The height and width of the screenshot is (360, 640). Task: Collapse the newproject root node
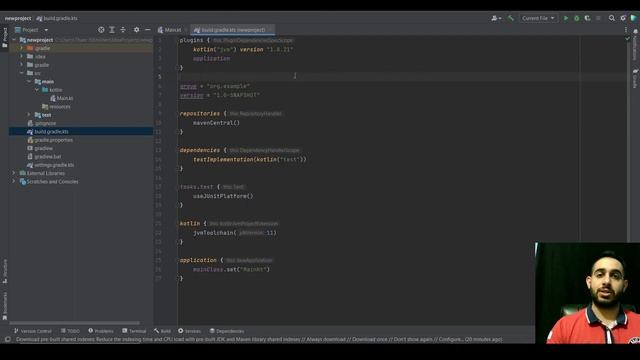point(15,40)
